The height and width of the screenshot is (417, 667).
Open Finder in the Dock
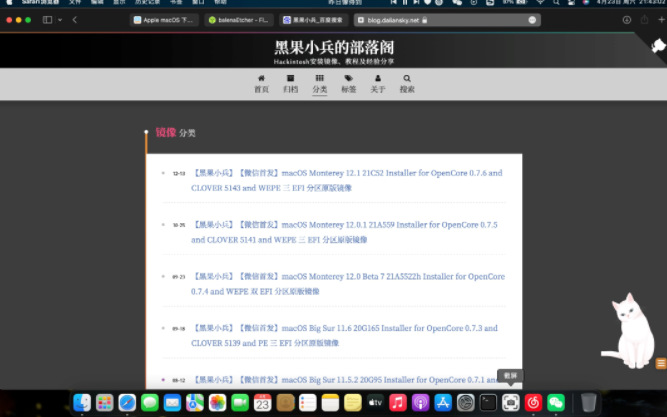[x=82, y=402]
